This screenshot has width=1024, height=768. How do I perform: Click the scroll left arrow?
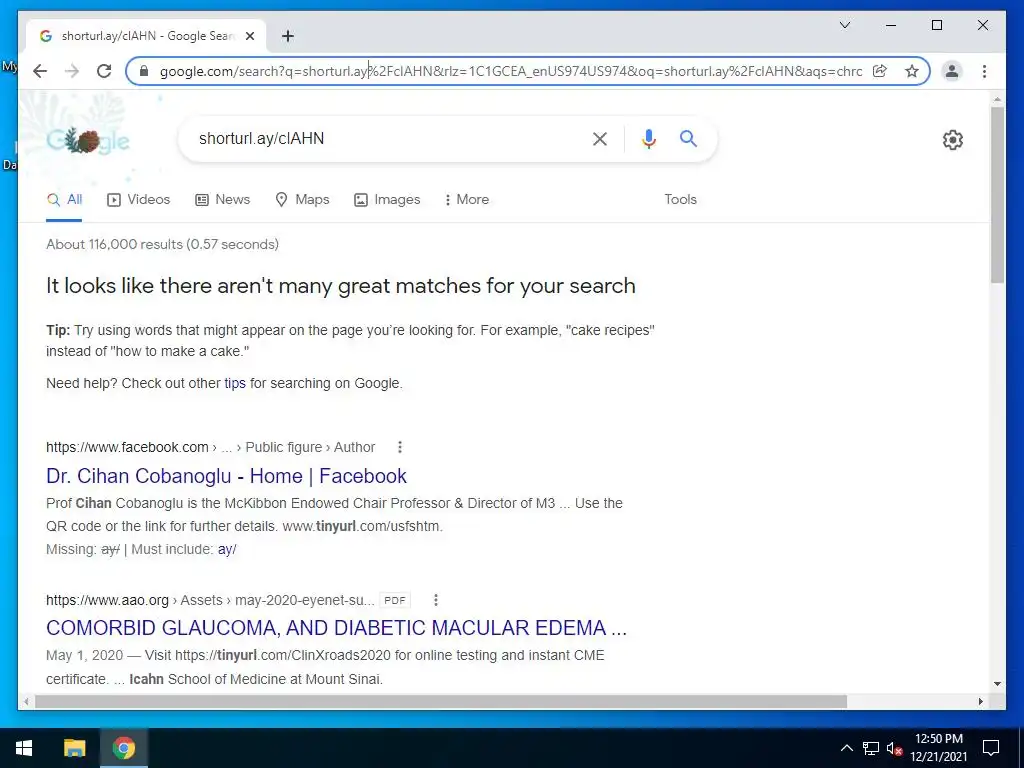click(x=25, y=701)
